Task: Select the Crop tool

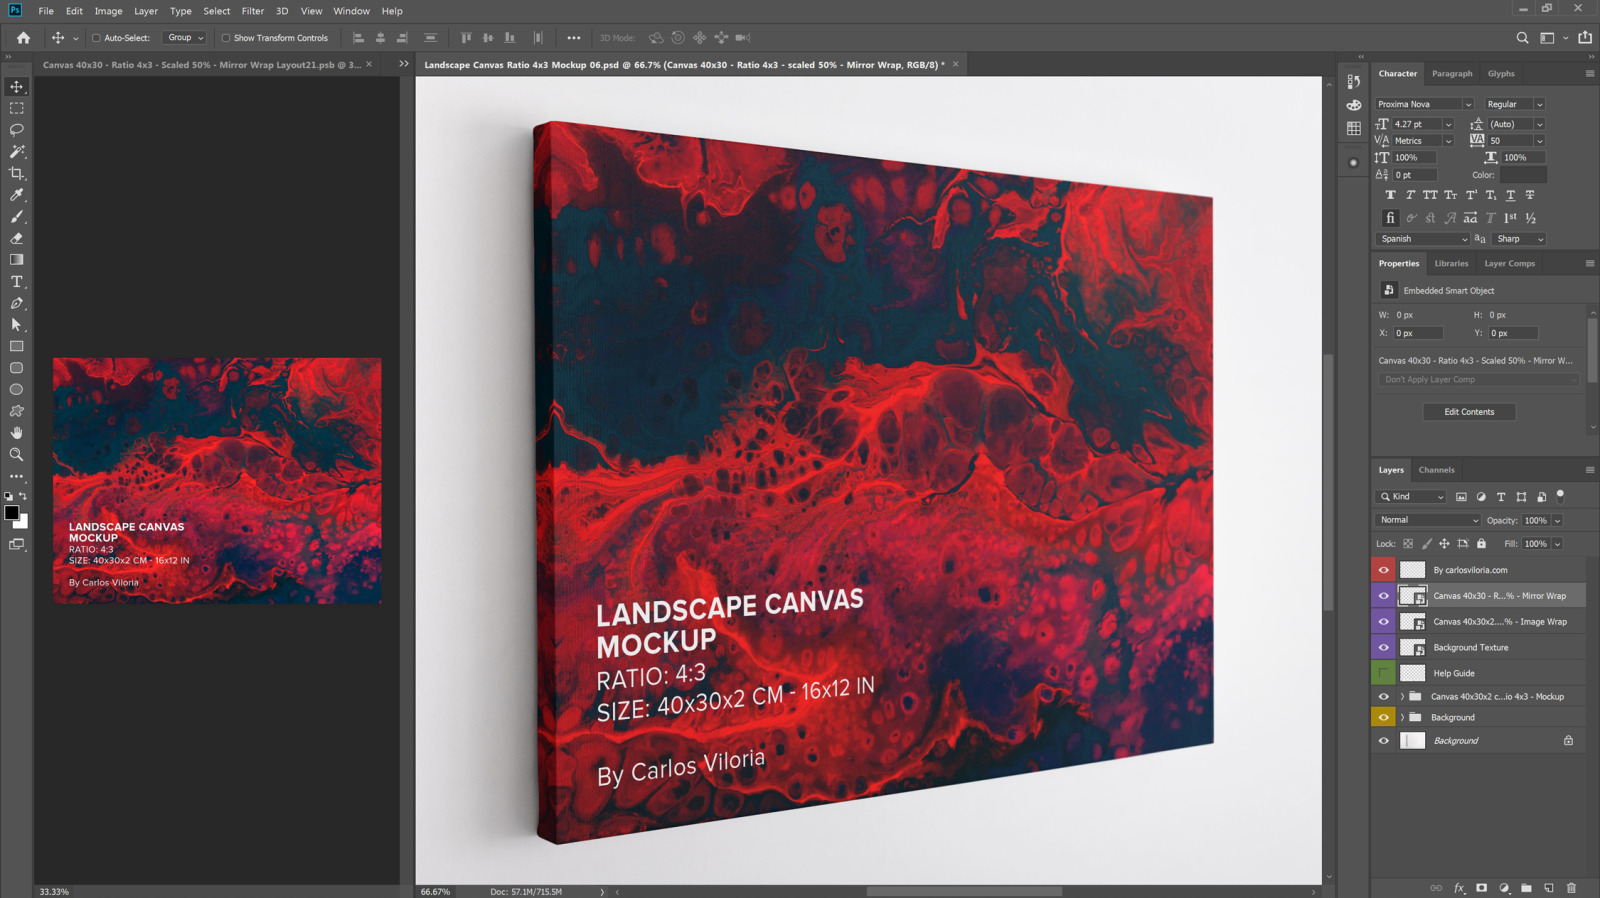Action: [17, 173]
